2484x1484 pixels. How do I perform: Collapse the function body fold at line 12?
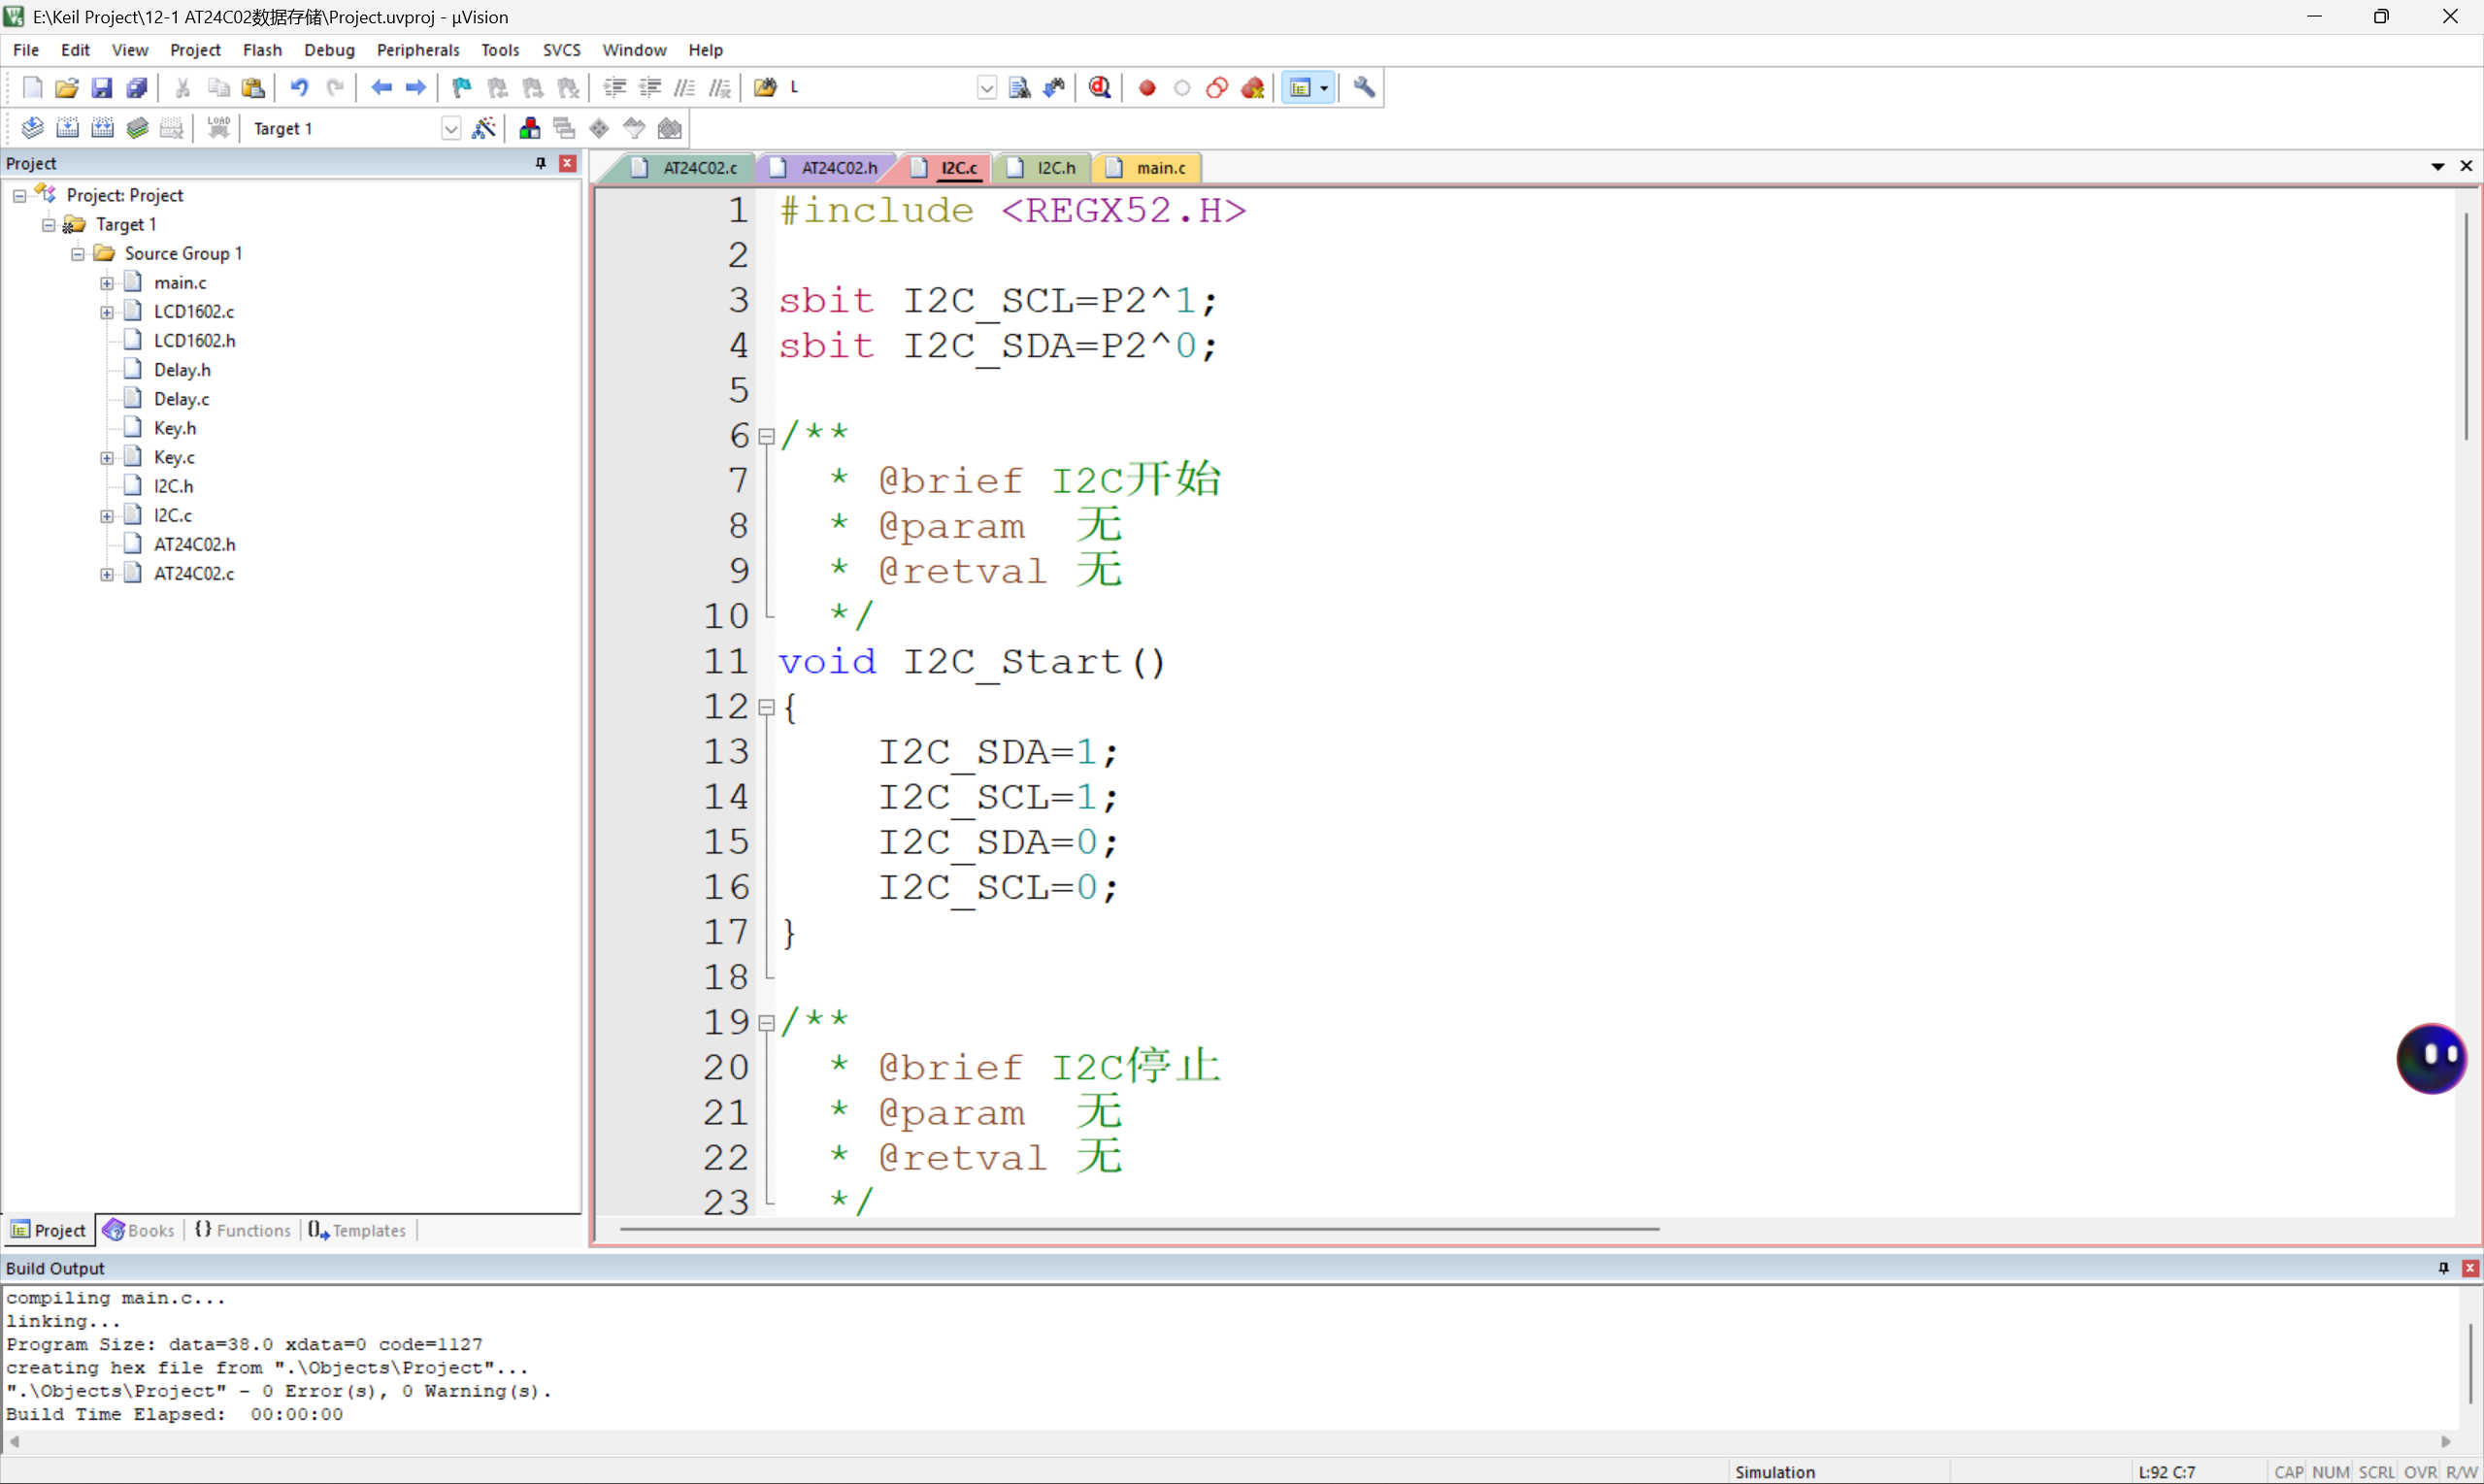click(767, 707)
